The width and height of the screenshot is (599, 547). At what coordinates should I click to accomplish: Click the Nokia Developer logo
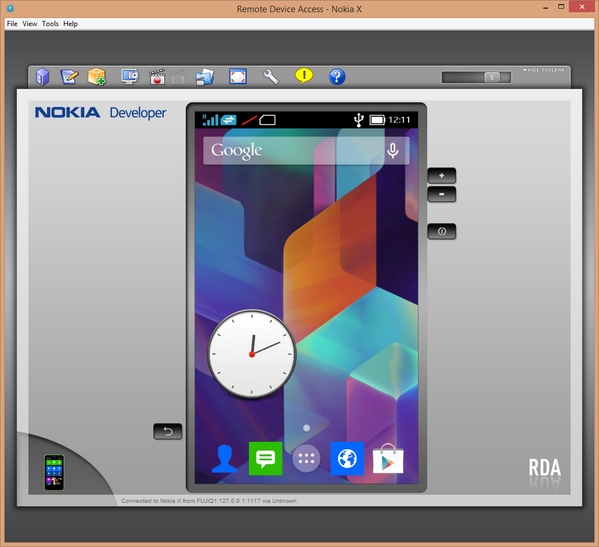click(x=100, y=113)
